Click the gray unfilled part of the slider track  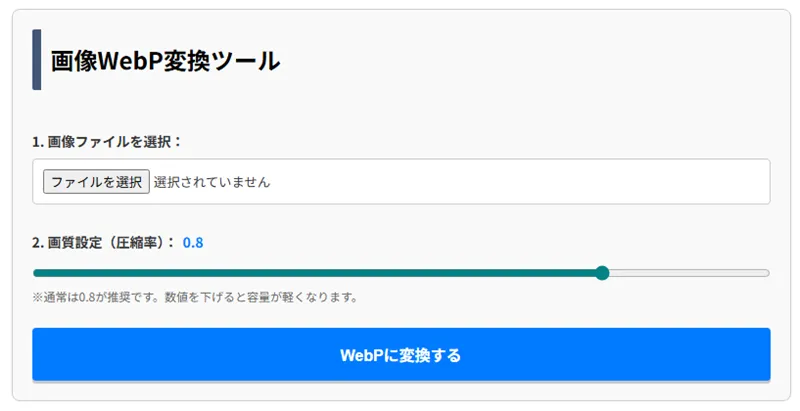point(690,273)
